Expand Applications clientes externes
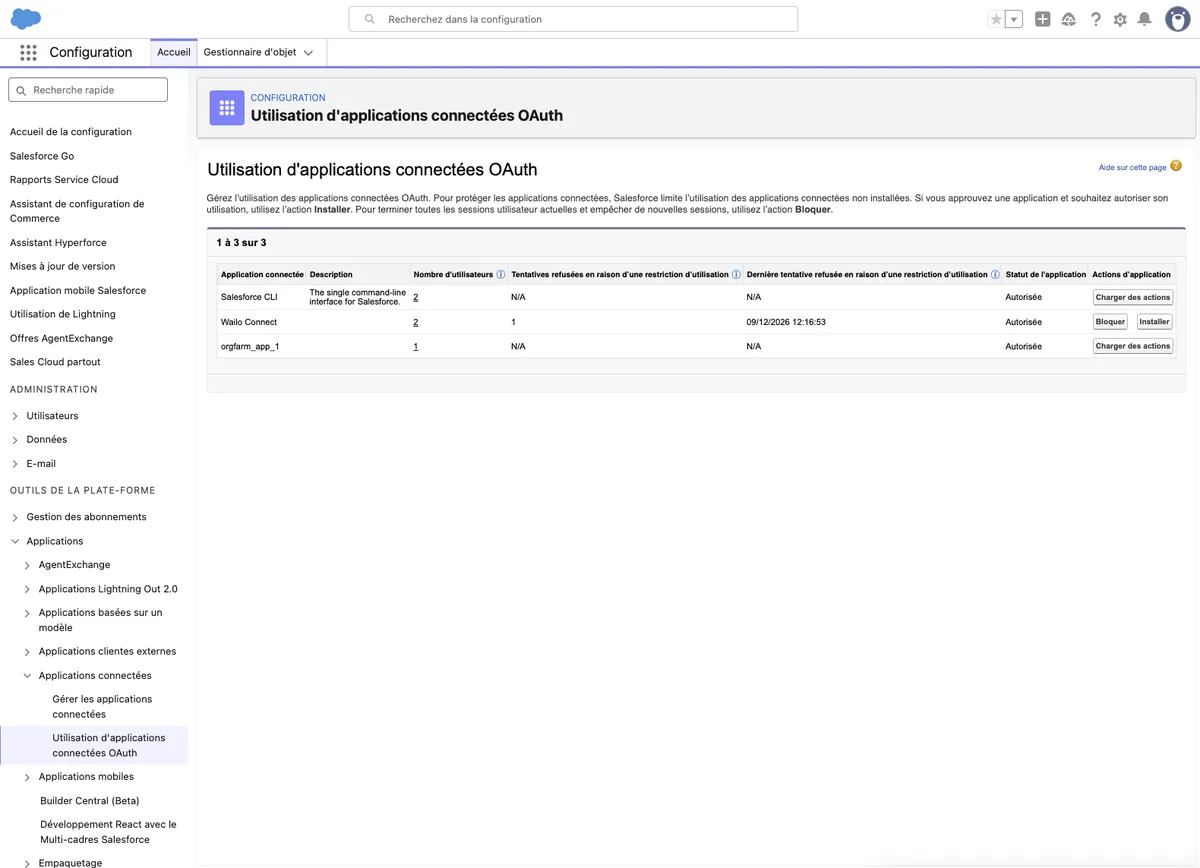 point(27,652)
